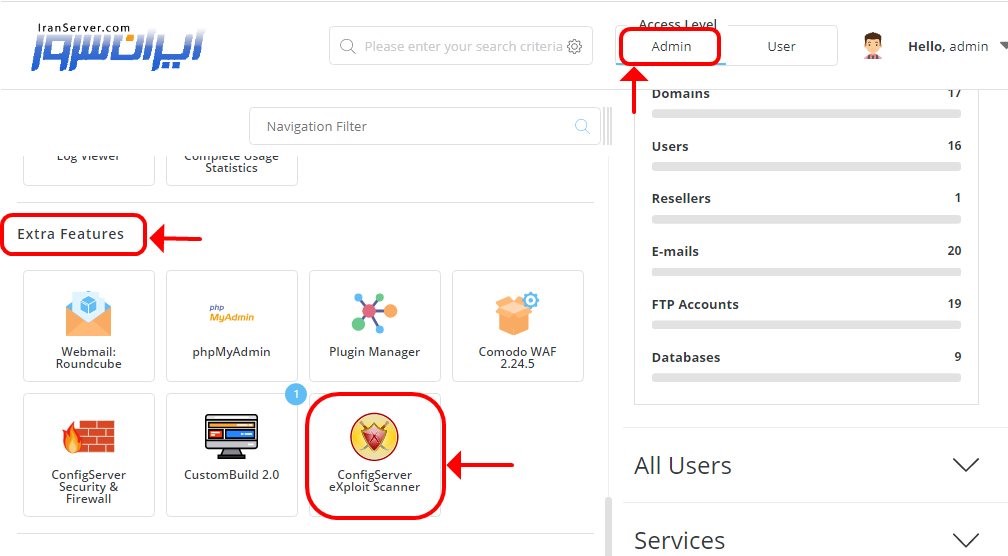Click the CustomBuild notification badge
Viewport: 1008px width, 556px height.
[296, 394]
